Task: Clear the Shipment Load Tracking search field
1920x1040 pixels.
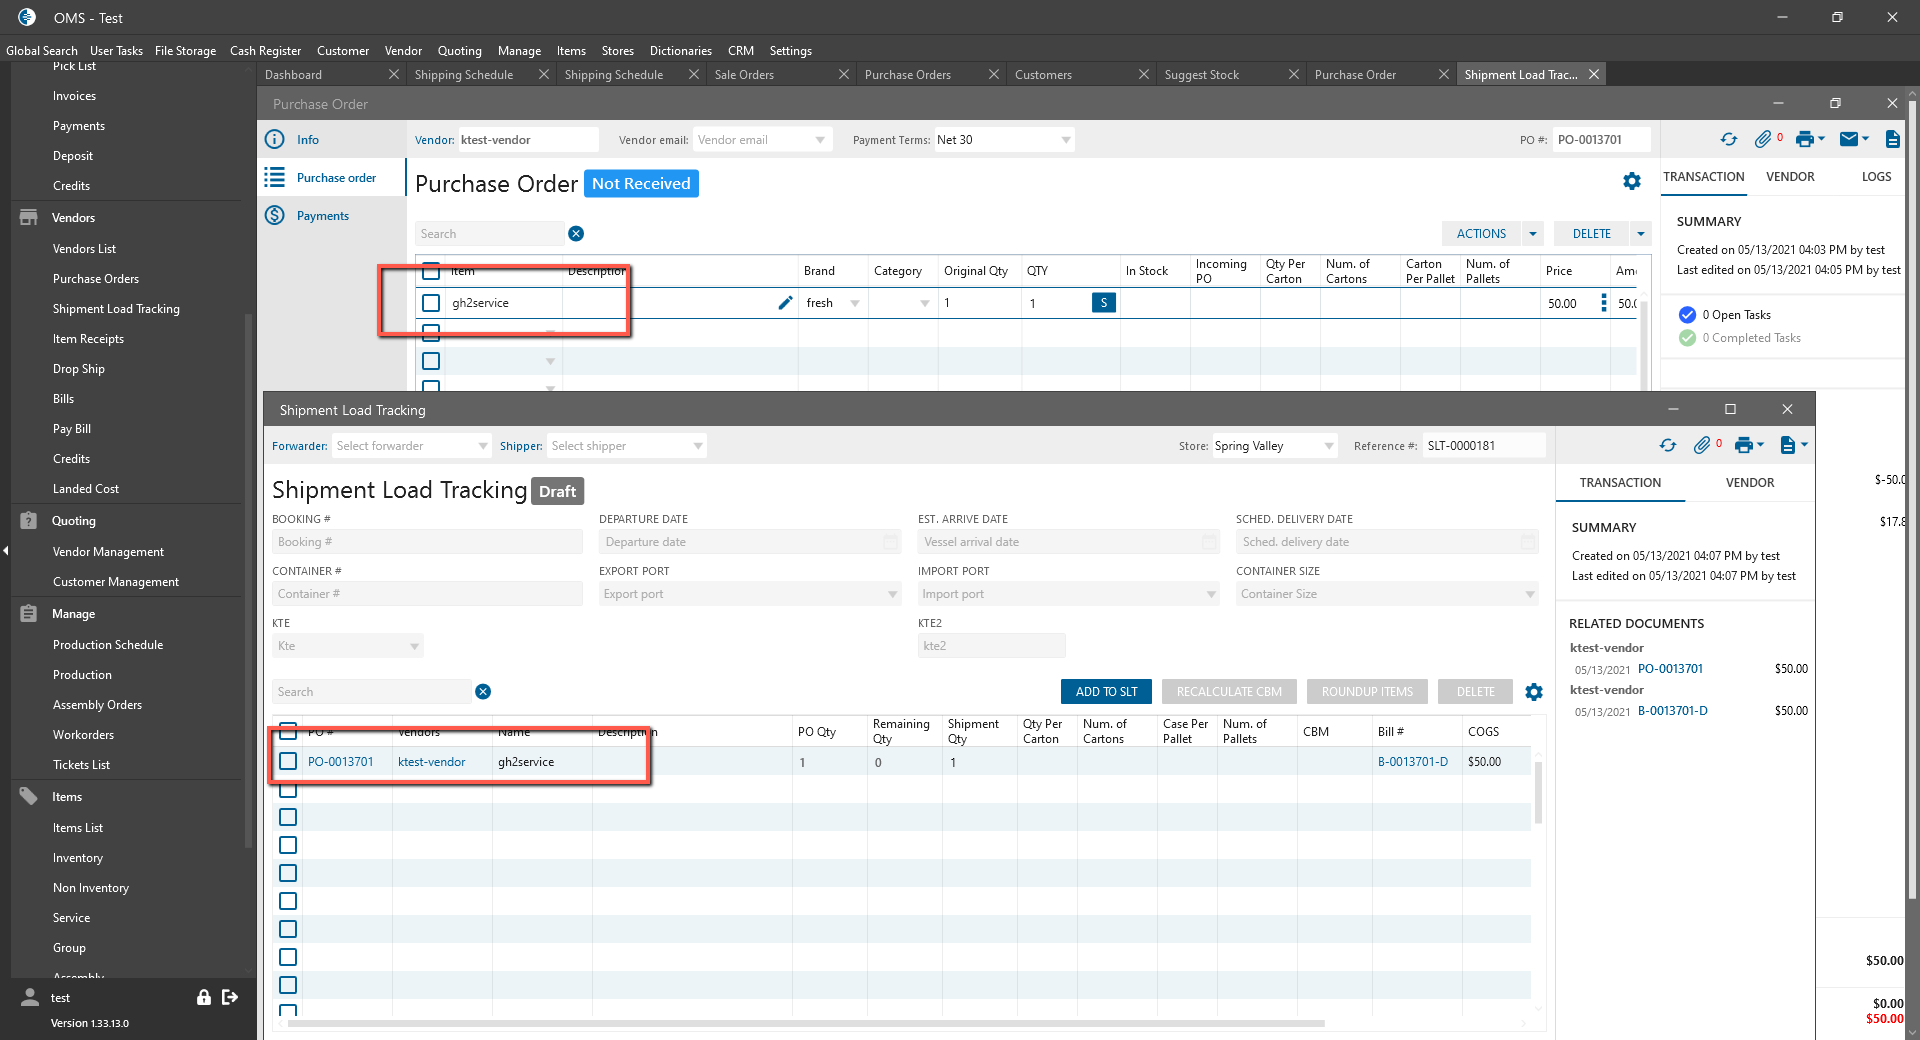Action: (x=483, y=692)
